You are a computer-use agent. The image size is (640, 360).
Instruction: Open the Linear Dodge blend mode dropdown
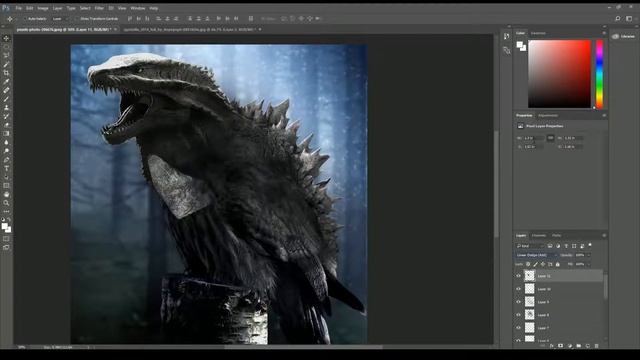(x=536, y=255)
